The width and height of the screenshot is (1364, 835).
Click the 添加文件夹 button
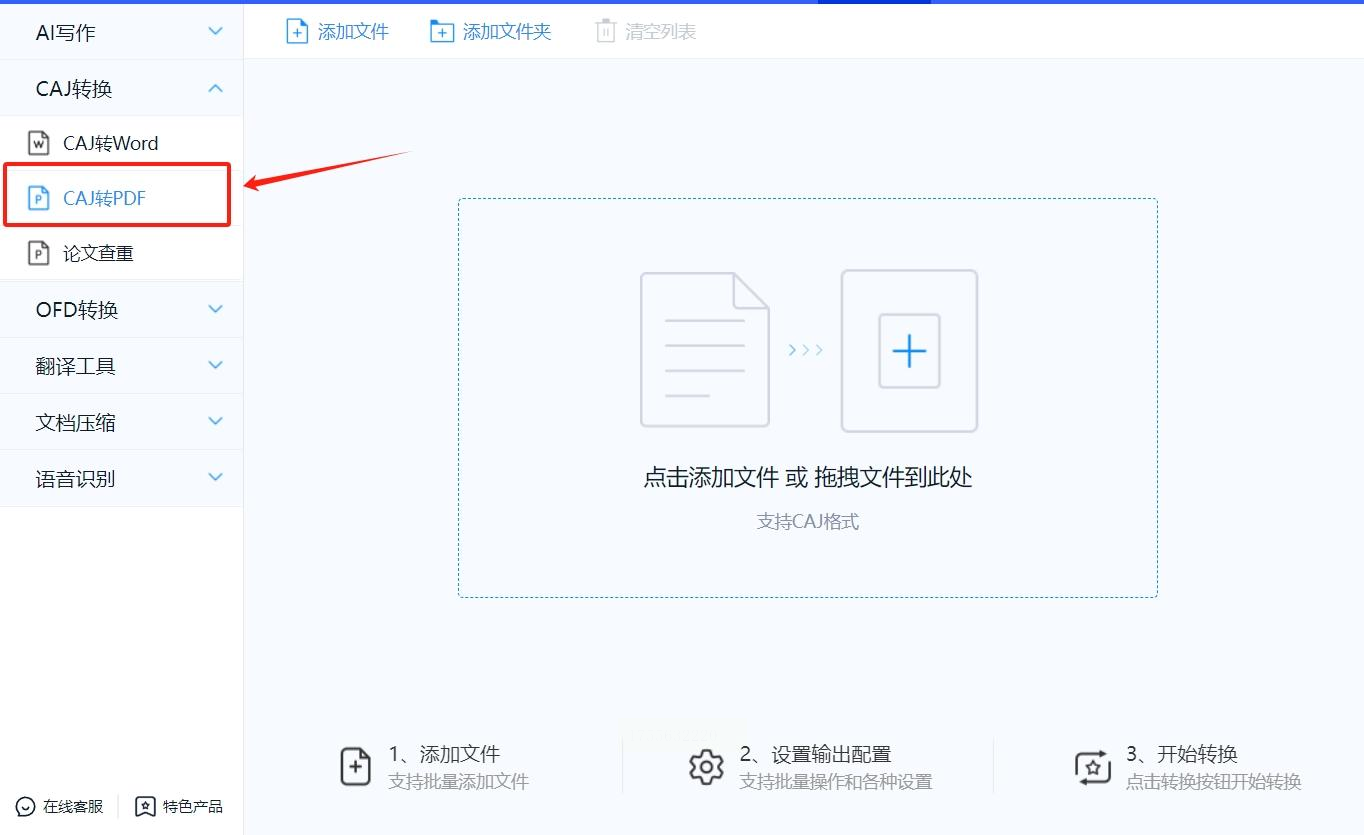(491, 32)
